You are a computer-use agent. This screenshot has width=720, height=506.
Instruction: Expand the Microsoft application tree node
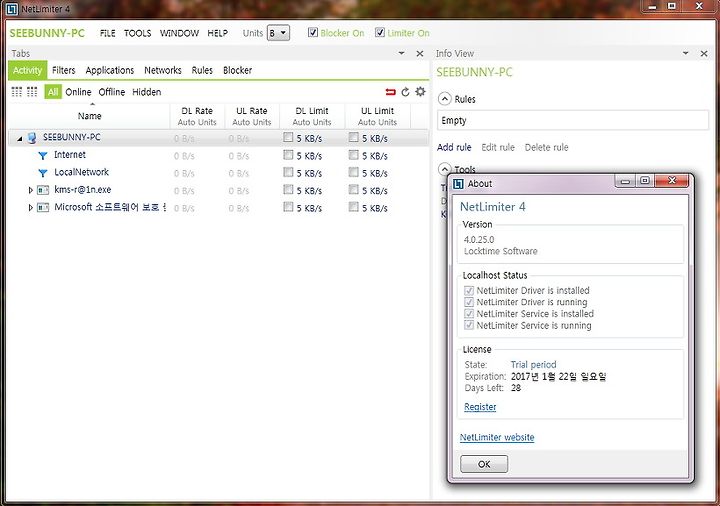pos(30,208)
